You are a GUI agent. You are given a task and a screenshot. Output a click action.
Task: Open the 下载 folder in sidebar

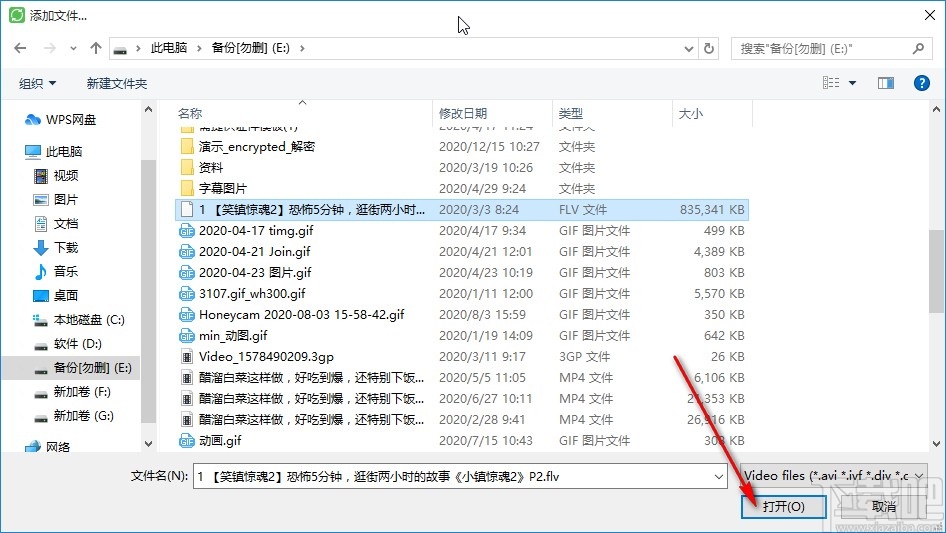56,247
